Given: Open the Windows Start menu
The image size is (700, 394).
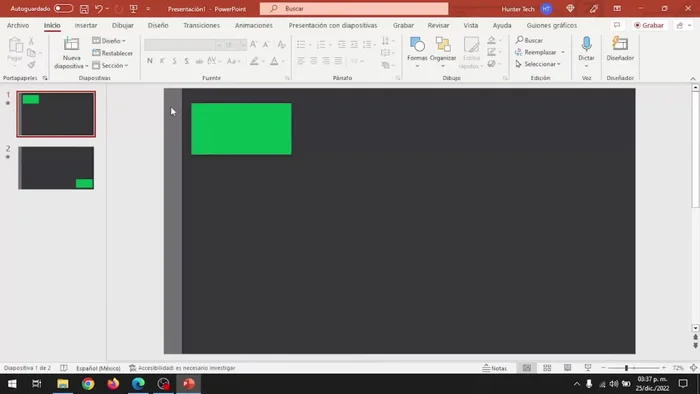Looking at the screenshot, I should [x=12, y=384].
